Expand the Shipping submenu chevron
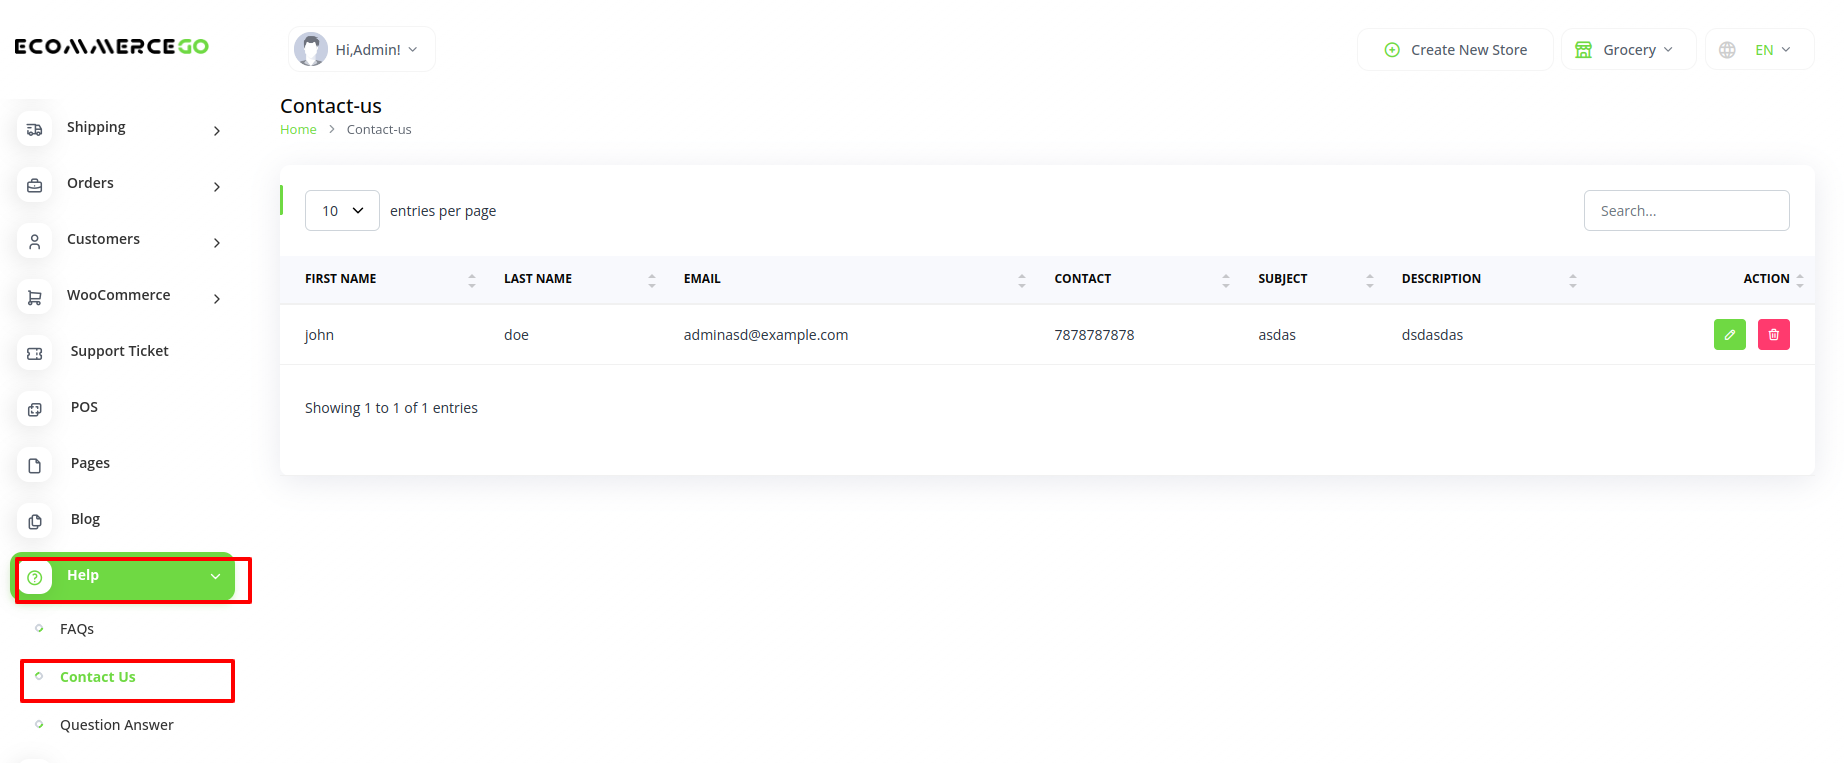 [x=217, y=131]
